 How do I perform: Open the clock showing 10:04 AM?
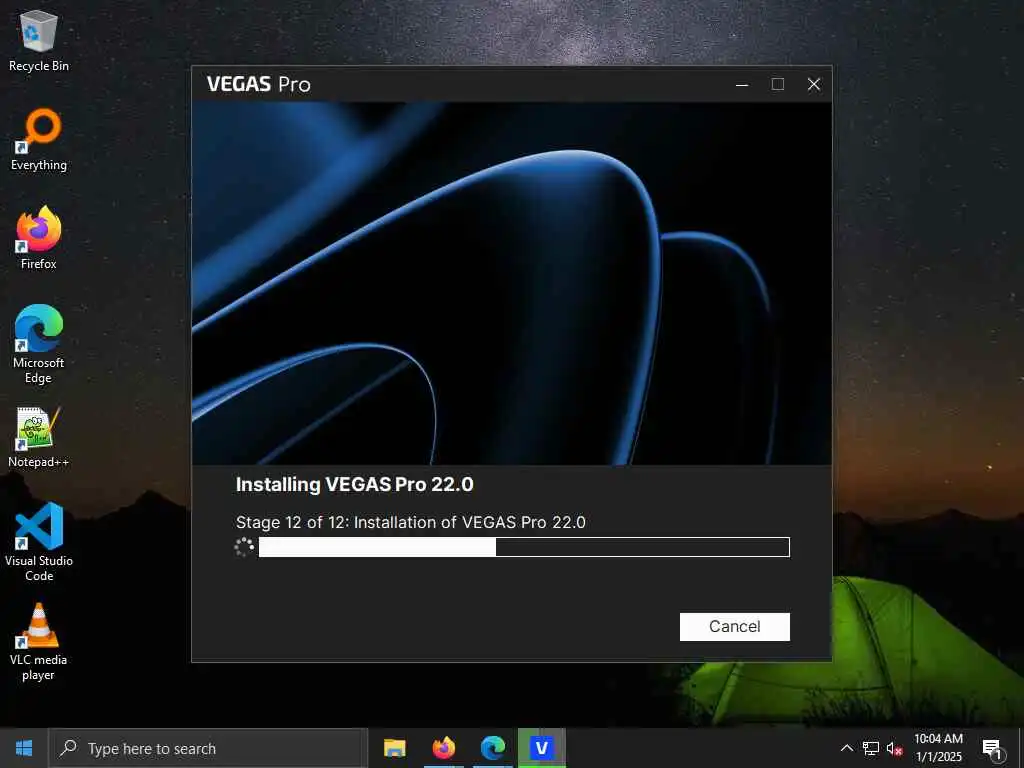pos(938,748)
